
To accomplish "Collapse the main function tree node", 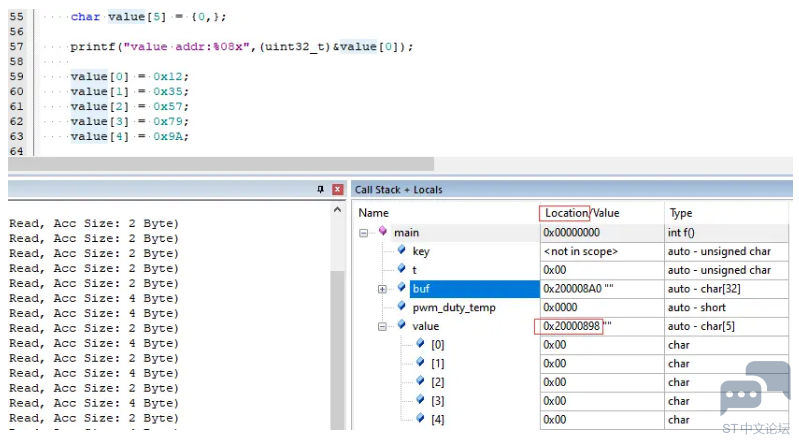I will [363, 233].
